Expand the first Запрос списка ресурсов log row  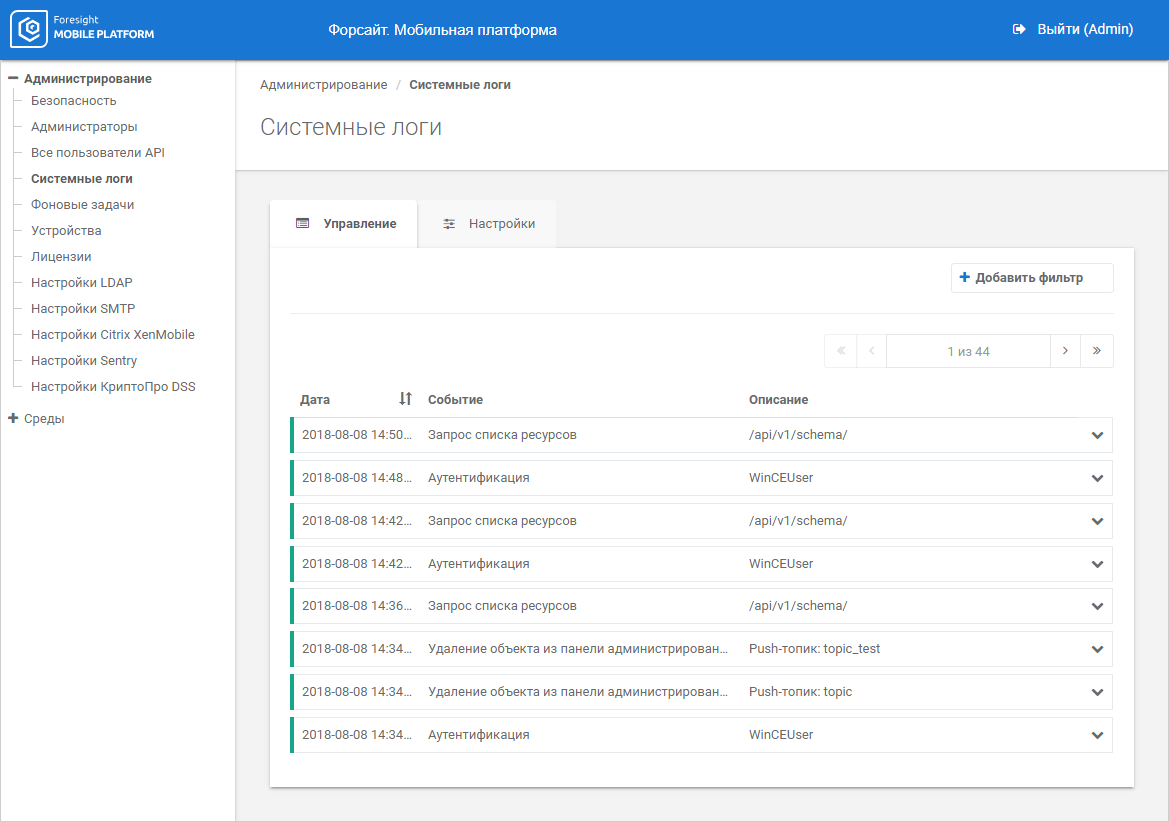pos(1097,436)
